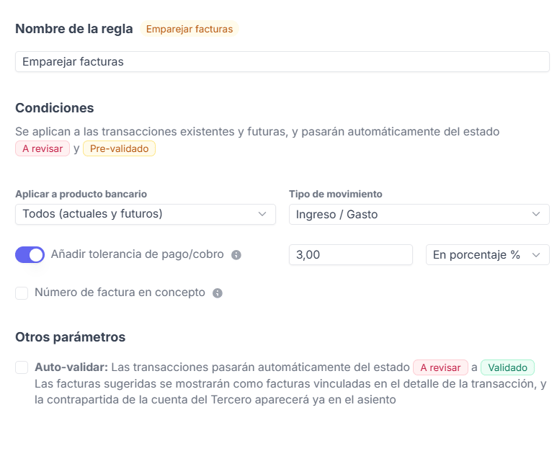Click the Condiciones heading
The width and height of the screenshot is (557, 451).
[x=54, y=108]
